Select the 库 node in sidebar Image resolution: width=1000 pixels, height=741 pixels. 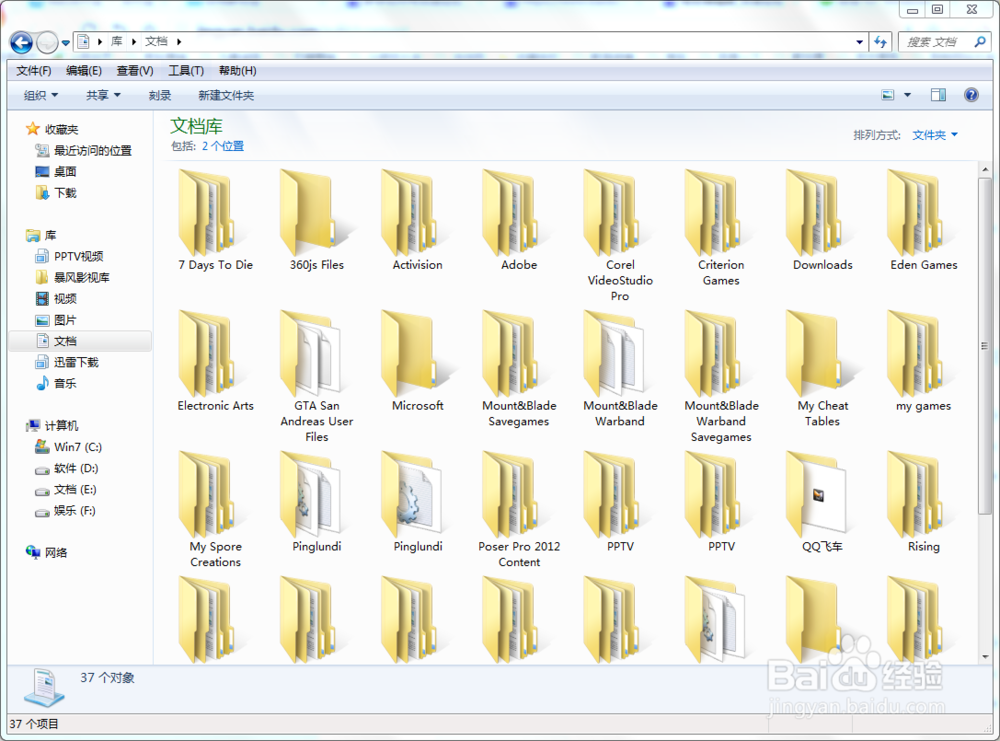tap(41, 235)
